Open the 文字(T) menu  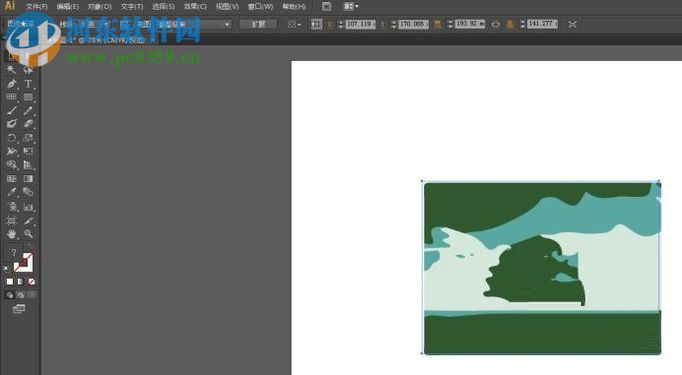pos(132,7)
